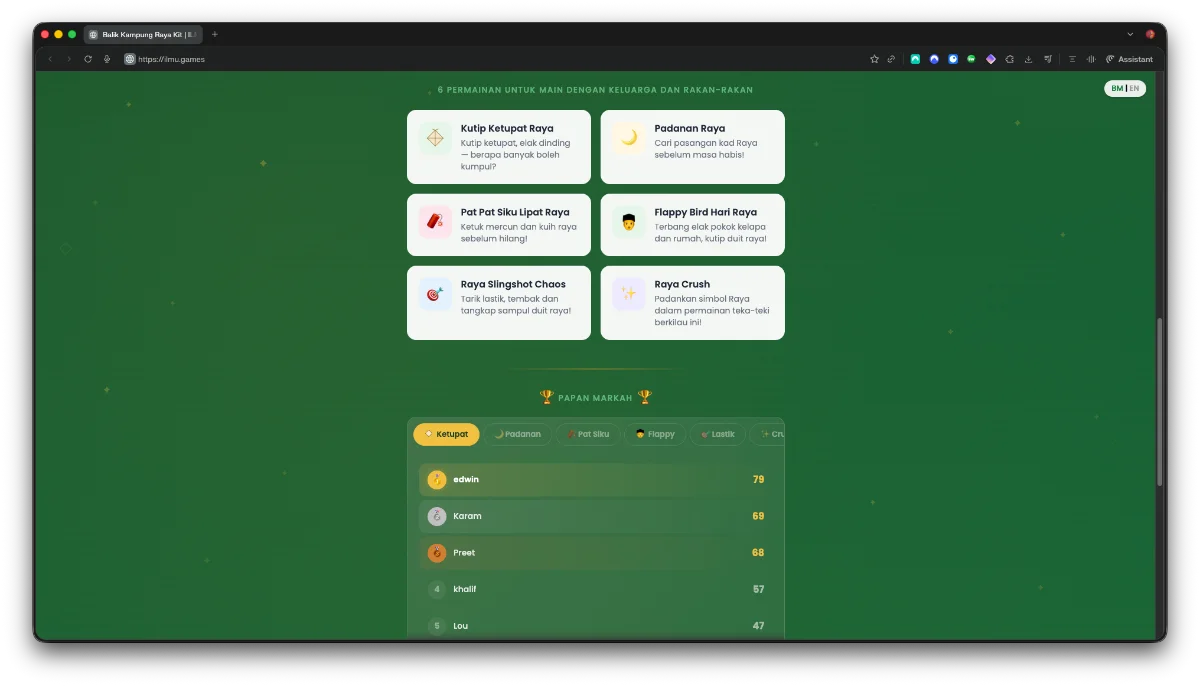Open the extensions puzzle piece icon
This screenshot has width=1200, height=686.
(1010, 59)
